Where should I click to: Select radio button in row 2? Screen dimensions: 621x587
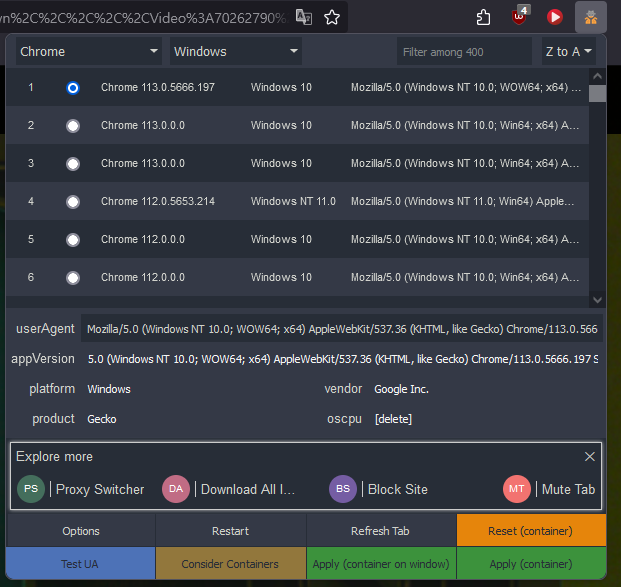coord(73,126)
